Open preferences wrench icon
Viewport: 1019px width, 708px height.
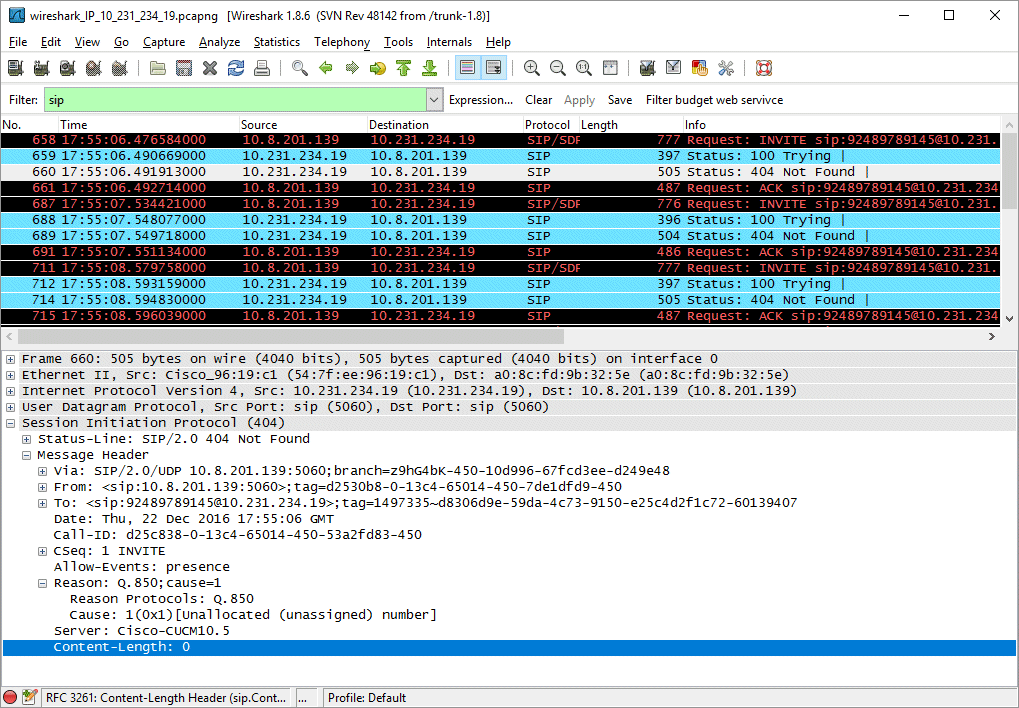pos(726,68)
